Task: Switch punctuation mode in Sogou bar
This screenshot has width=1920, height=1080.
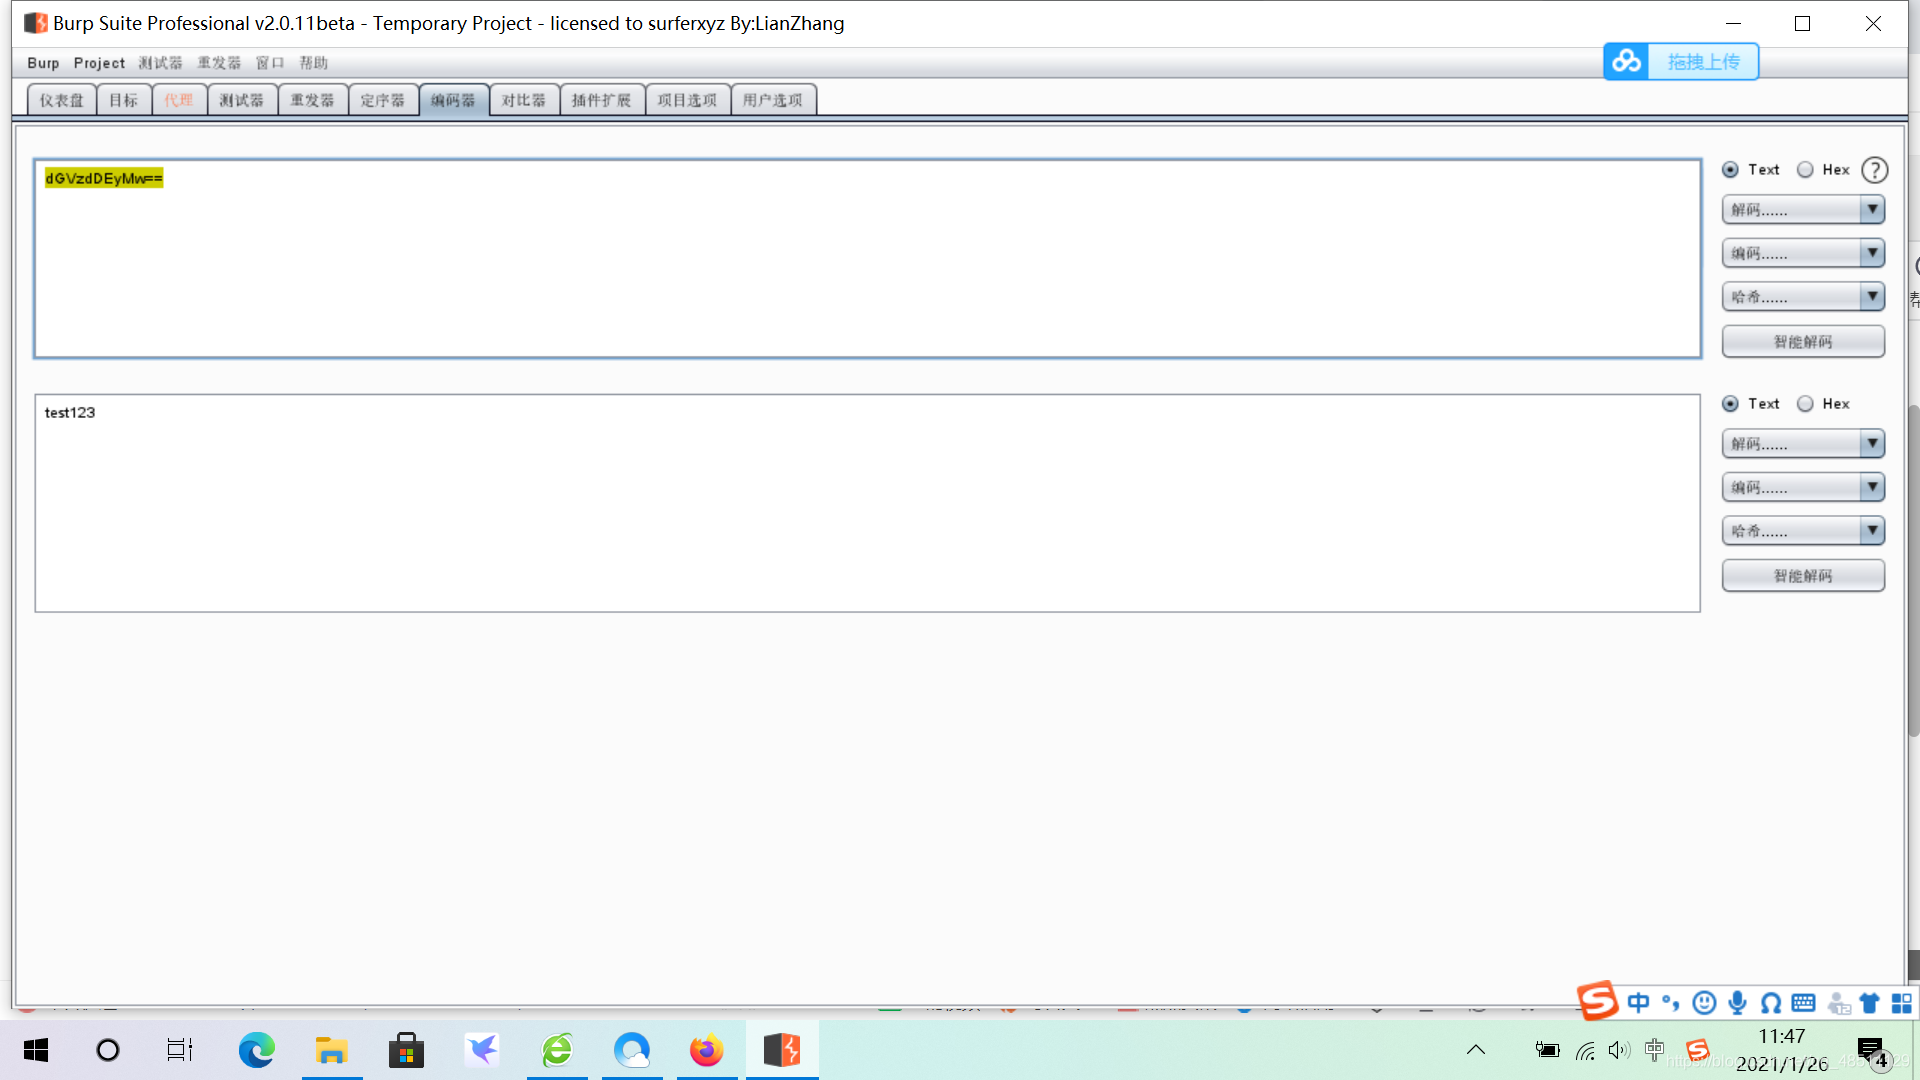Action: click(x=1671, y=1003)
